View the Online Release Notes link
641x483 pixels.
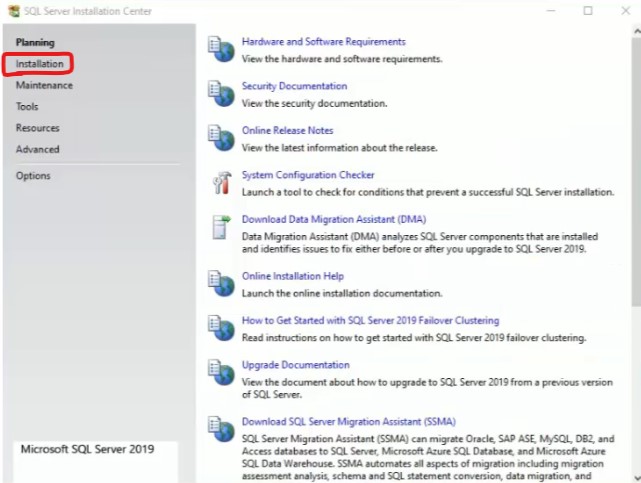287,130
